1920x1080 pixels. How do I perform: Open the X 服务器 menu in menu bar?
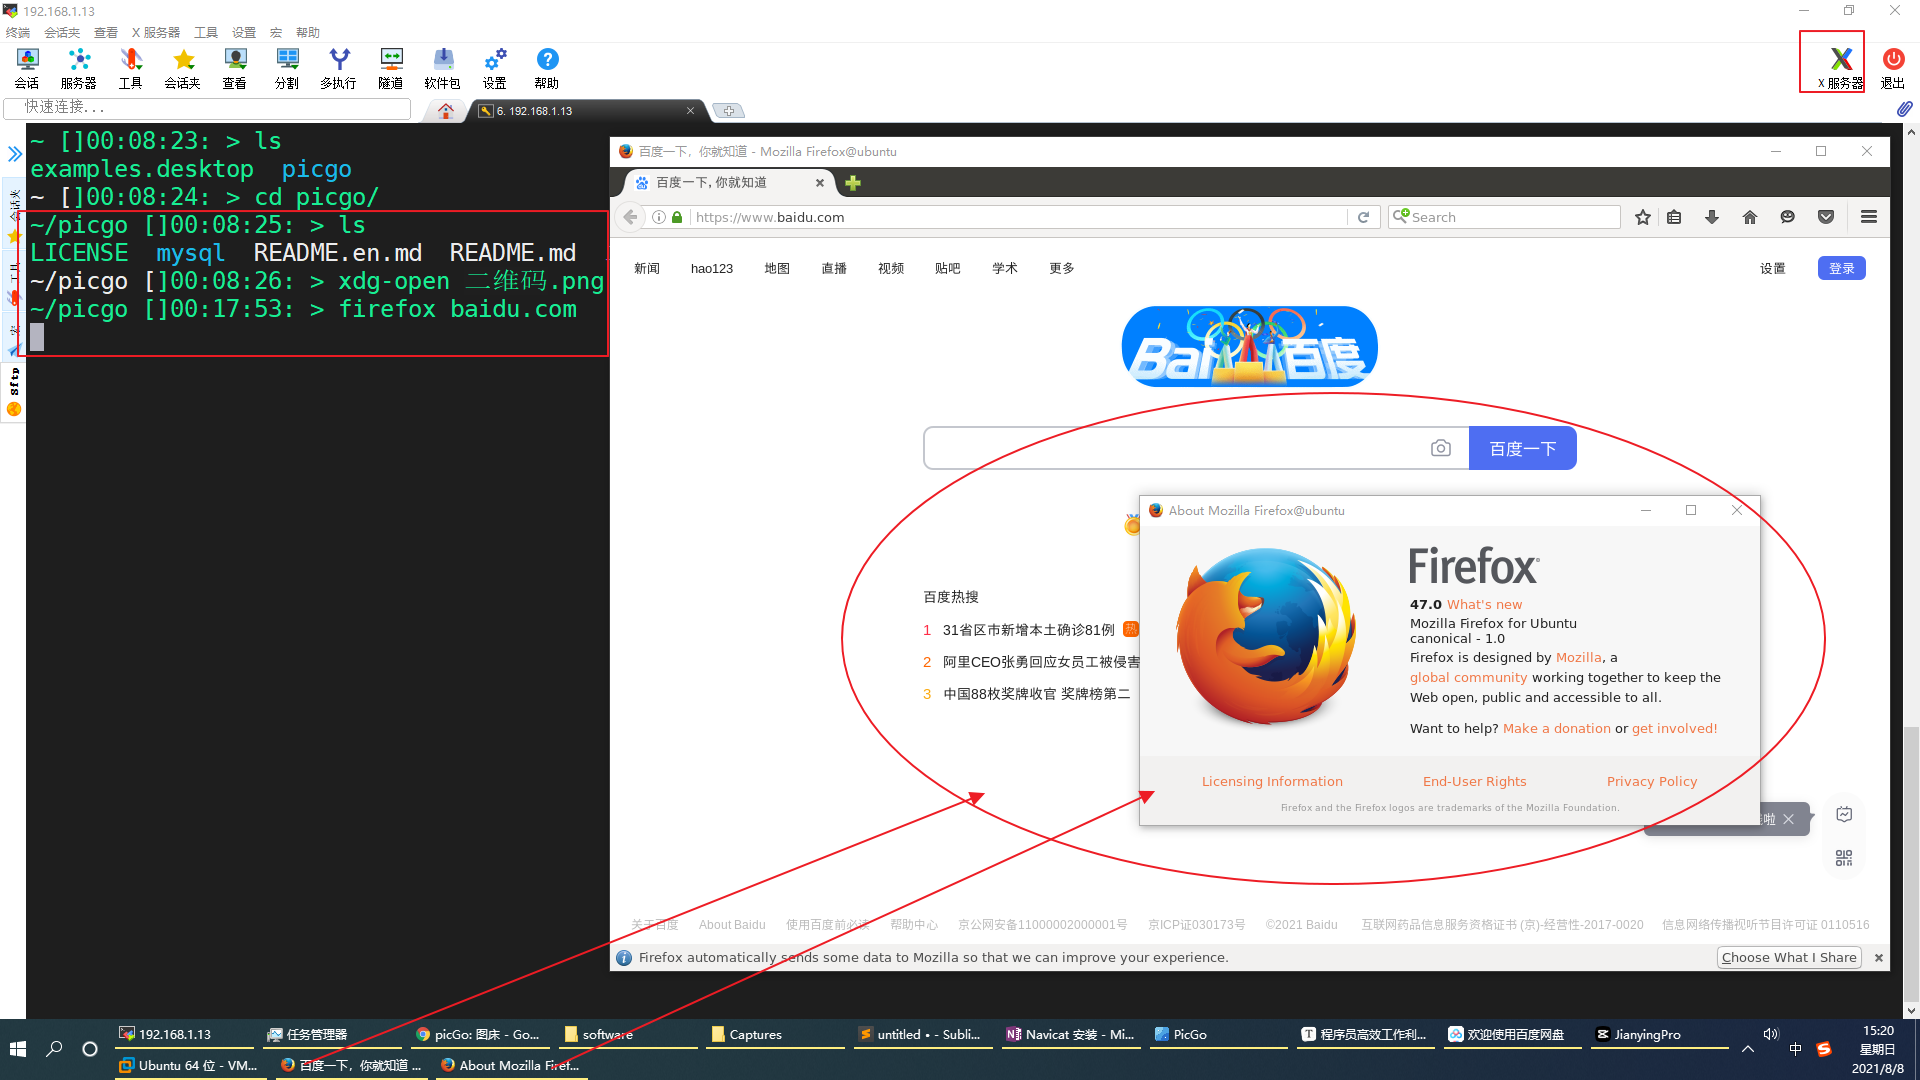(156, 32)
